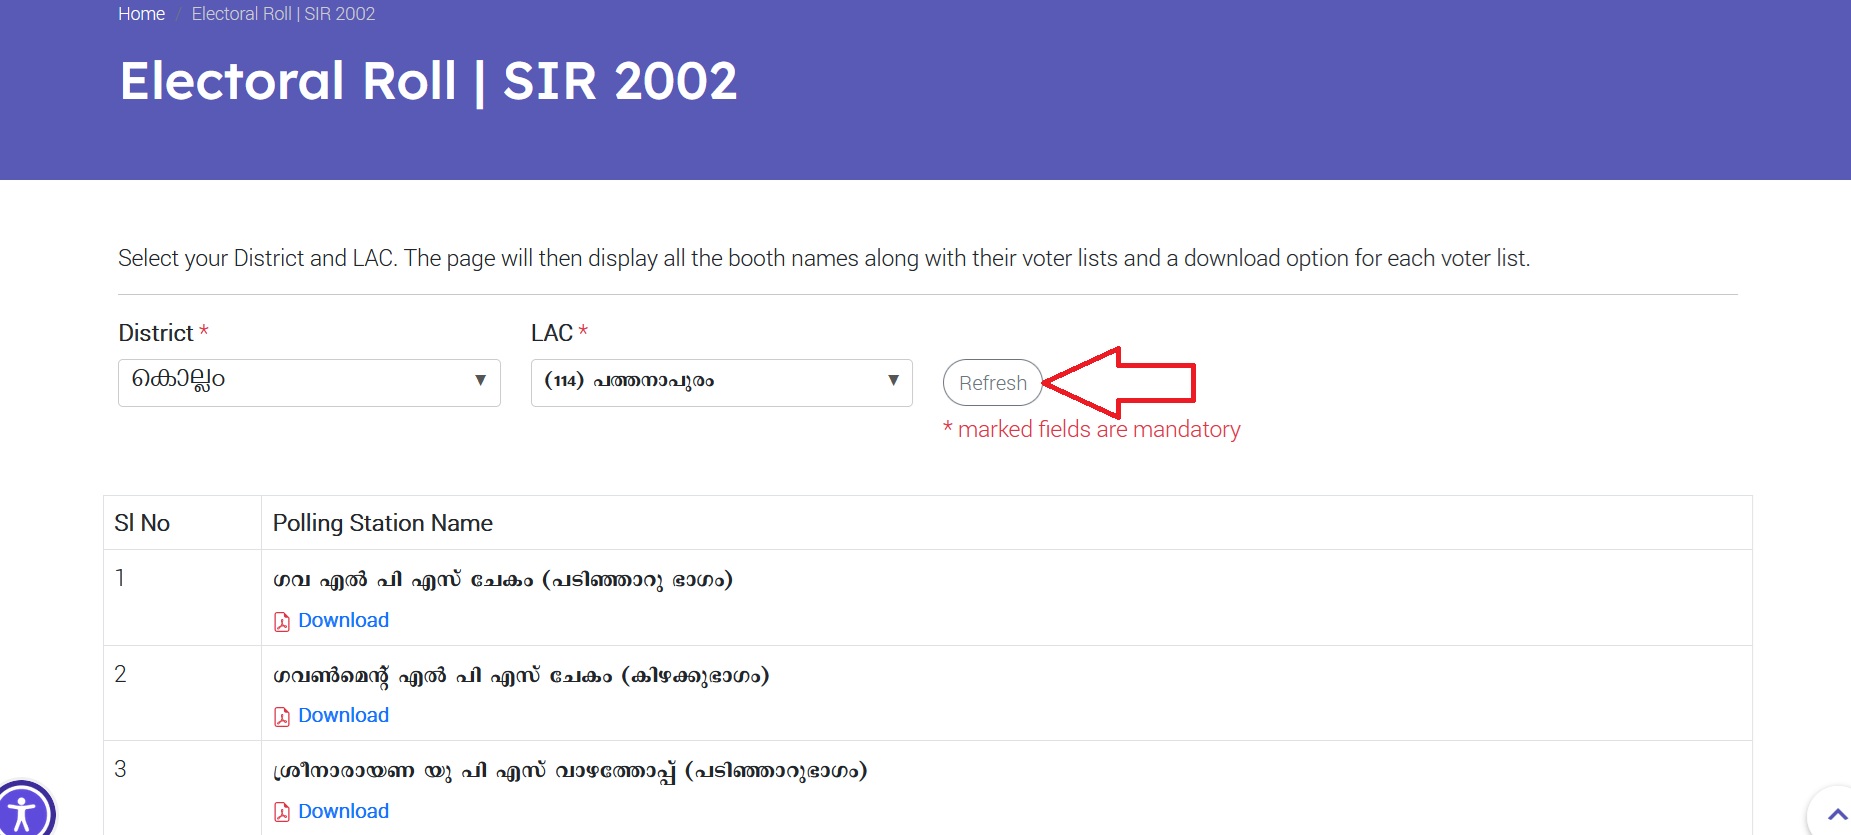Download the first polling station voter list
The width and height of the screenshot is (1851, 835).
click(343, 620)
